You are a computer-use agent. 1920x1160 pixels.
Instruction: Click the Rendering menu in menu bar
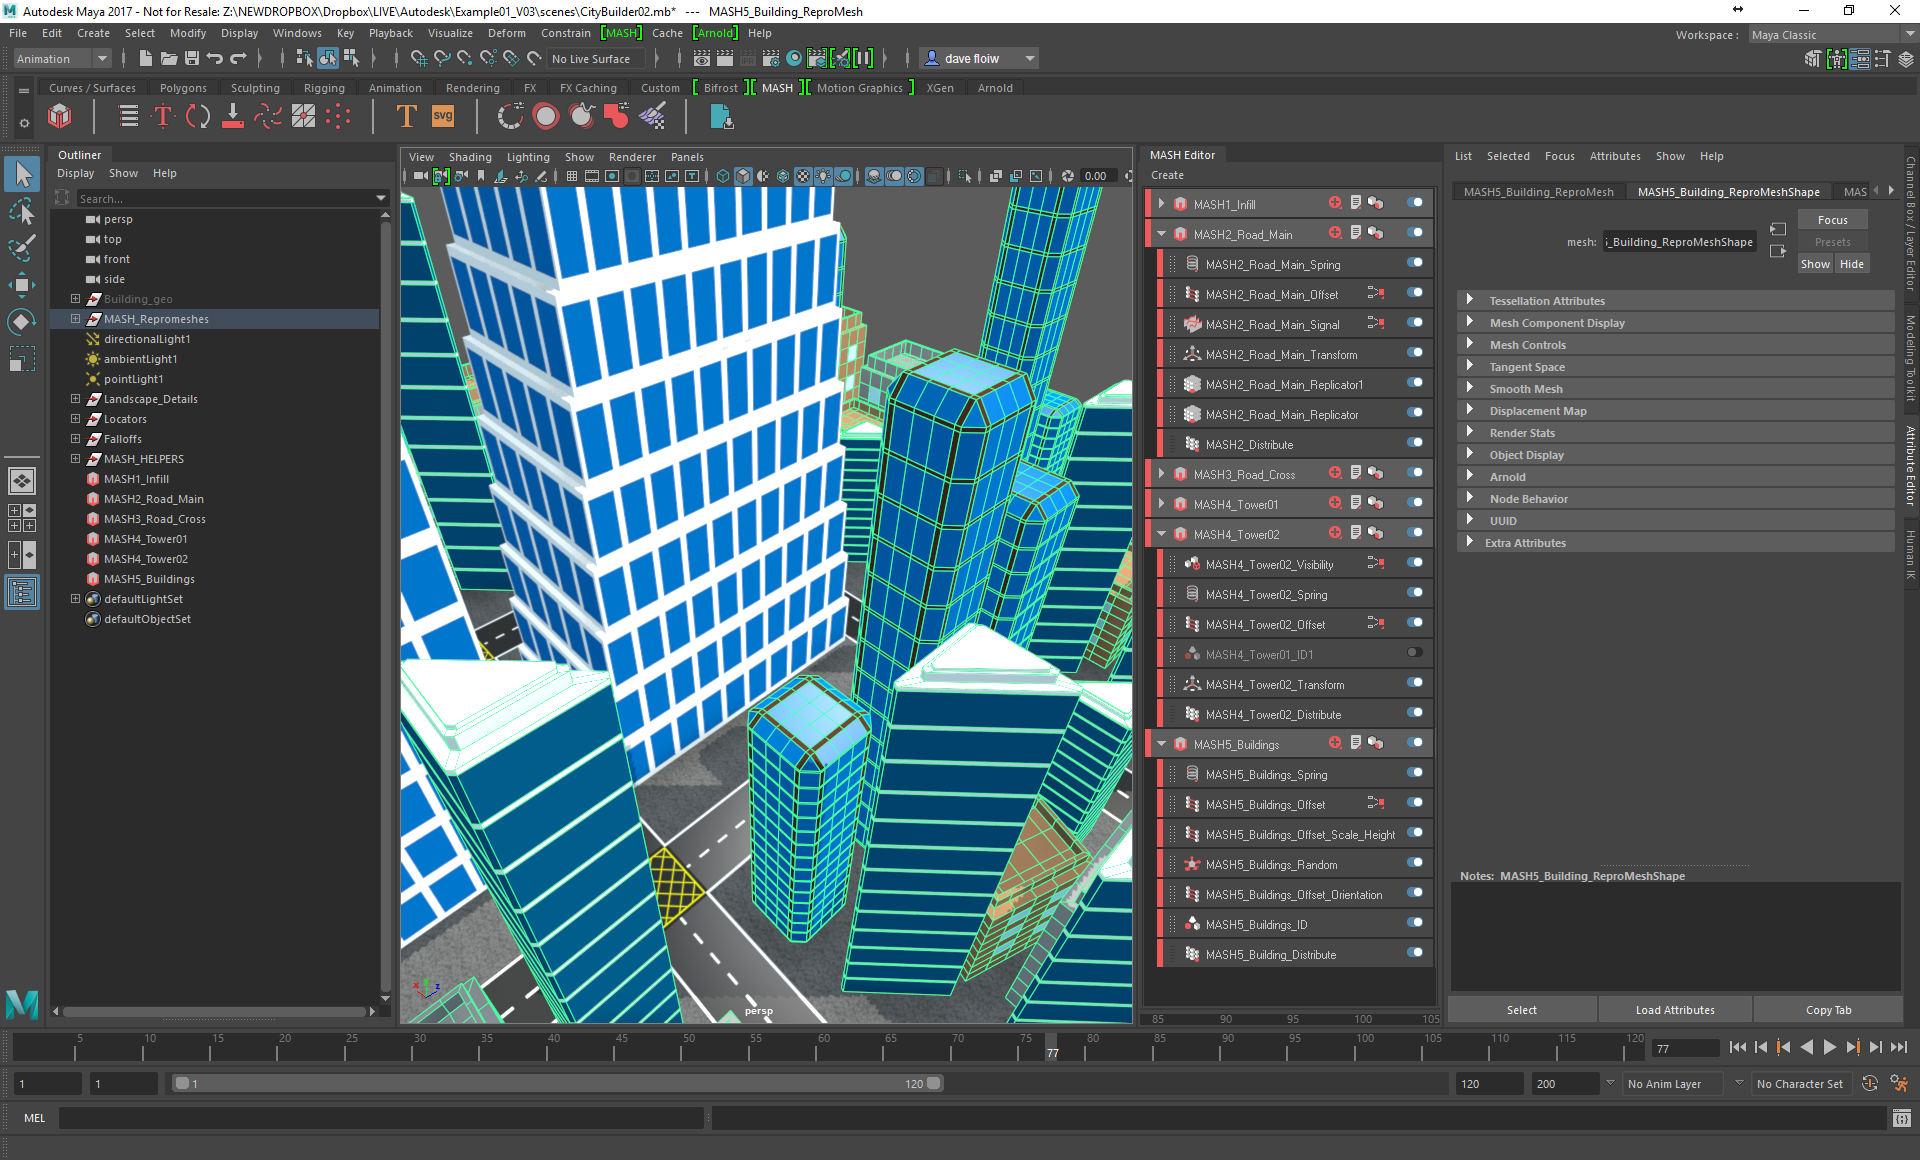(x=473, y=86)
